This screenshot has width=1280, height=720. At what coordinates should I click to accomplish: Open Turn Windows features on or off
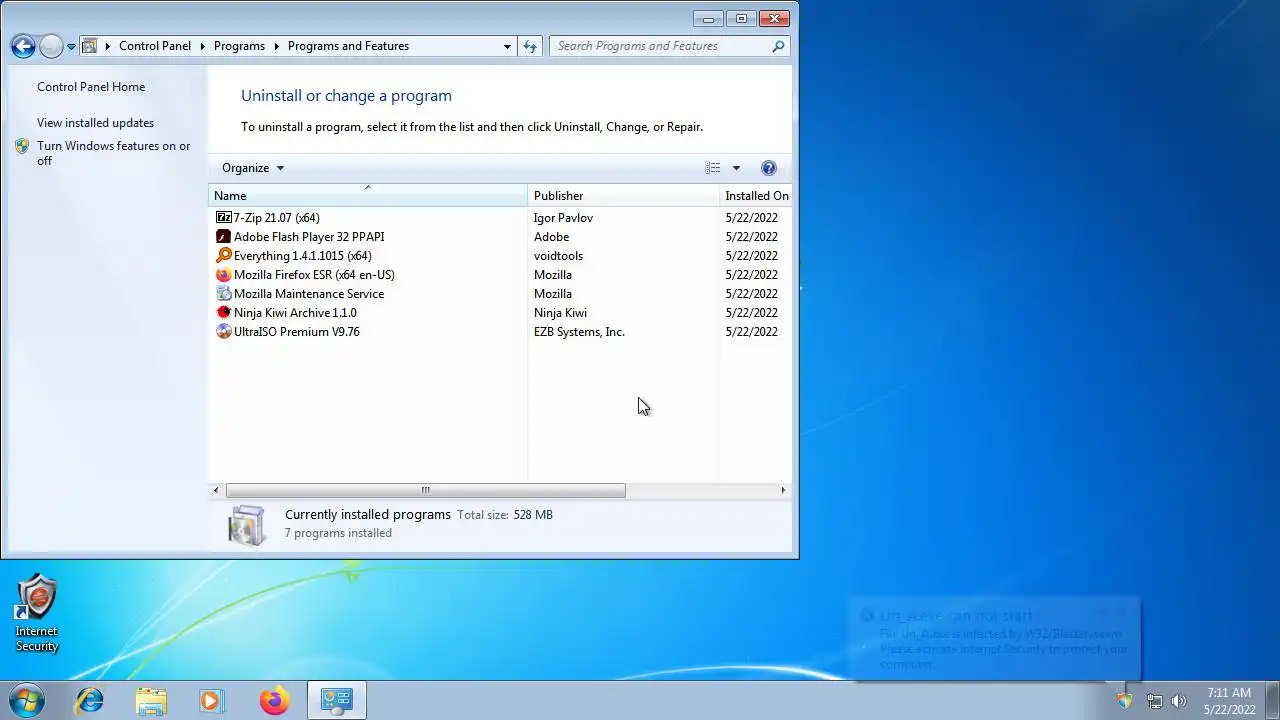(x=113, y=153)
